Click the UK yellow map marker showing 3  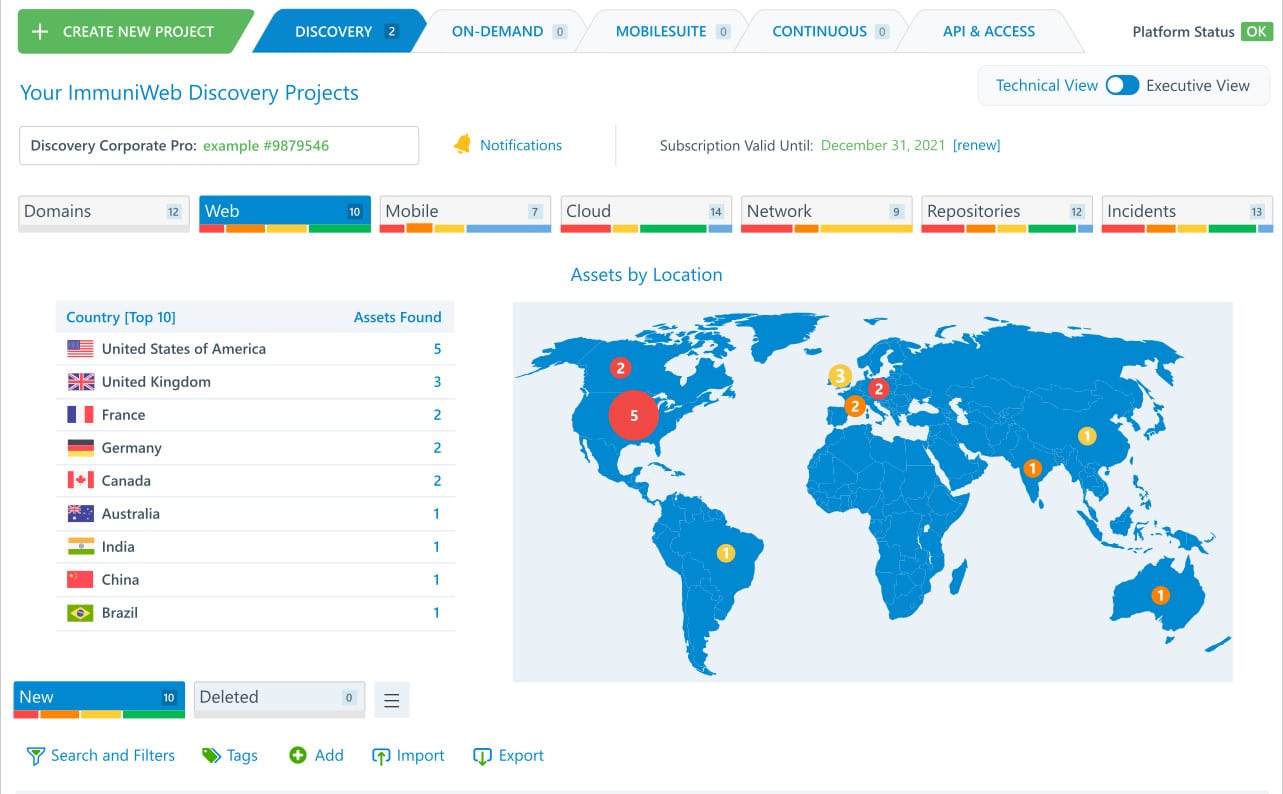[840, 376]
